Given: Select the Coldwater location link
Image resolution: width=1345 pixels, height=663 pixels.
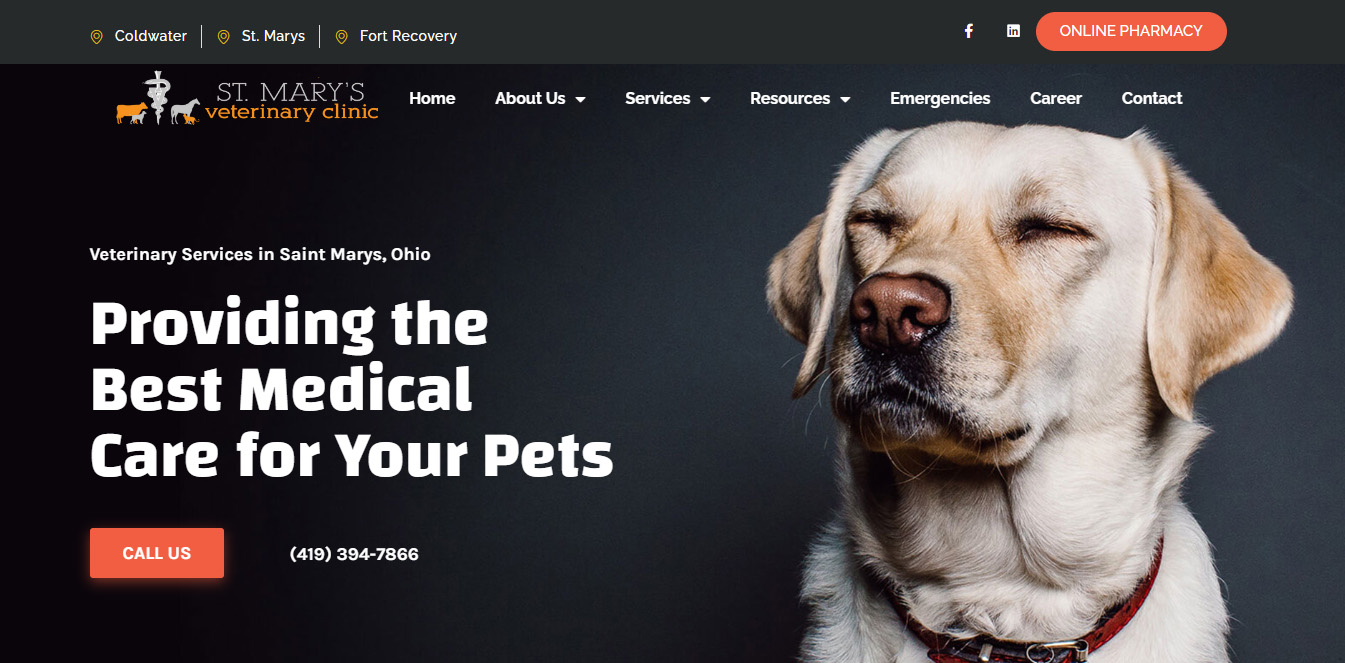Looking at the screenshot, I should tap(151, 36).
